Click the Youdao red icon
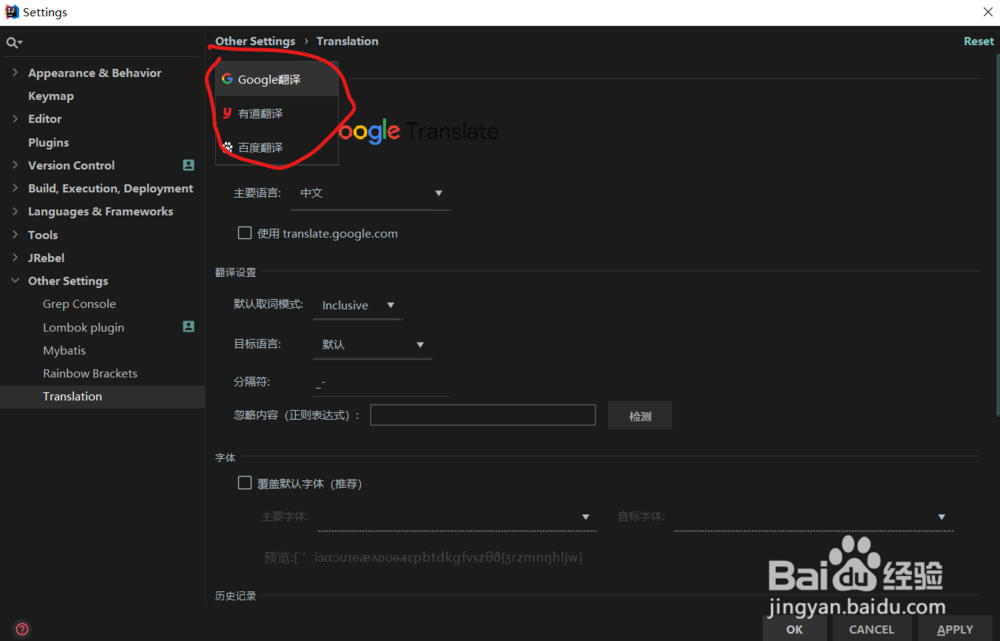The image size is (1000, 641). [227, 113]
